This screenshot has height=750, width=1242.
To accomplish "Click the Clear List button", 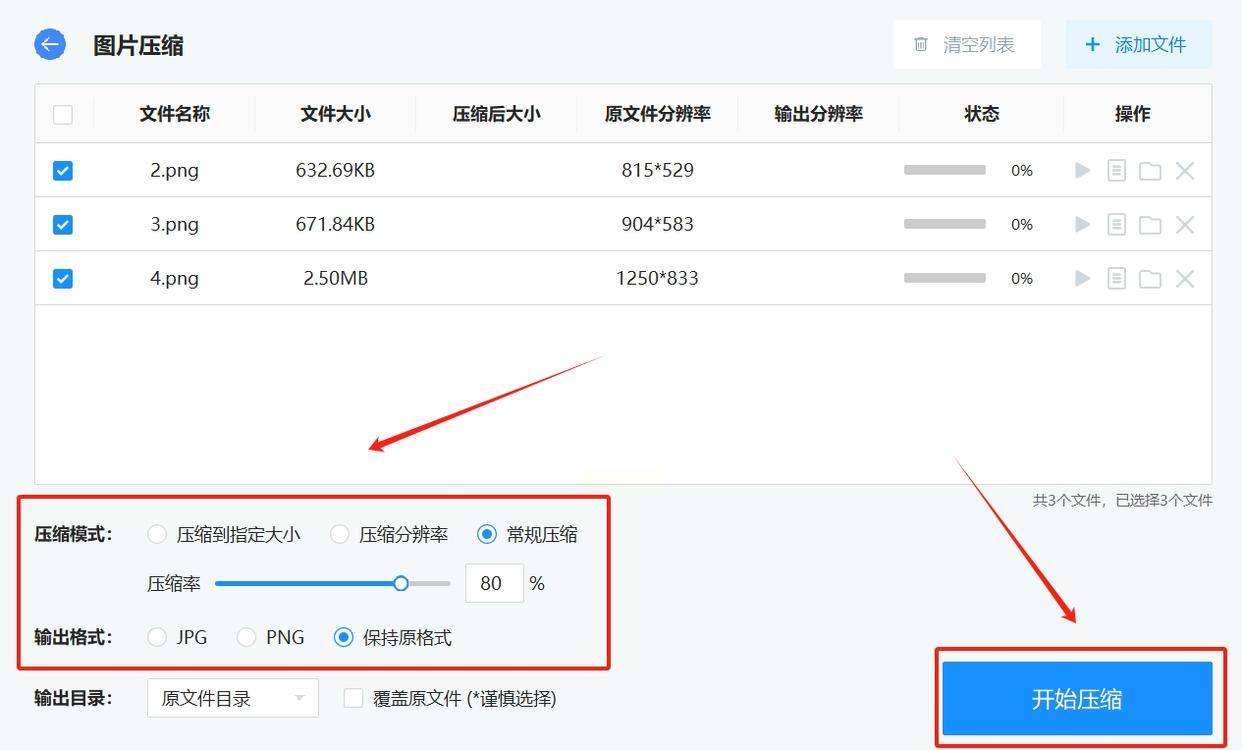I will [x=966, y=45].
